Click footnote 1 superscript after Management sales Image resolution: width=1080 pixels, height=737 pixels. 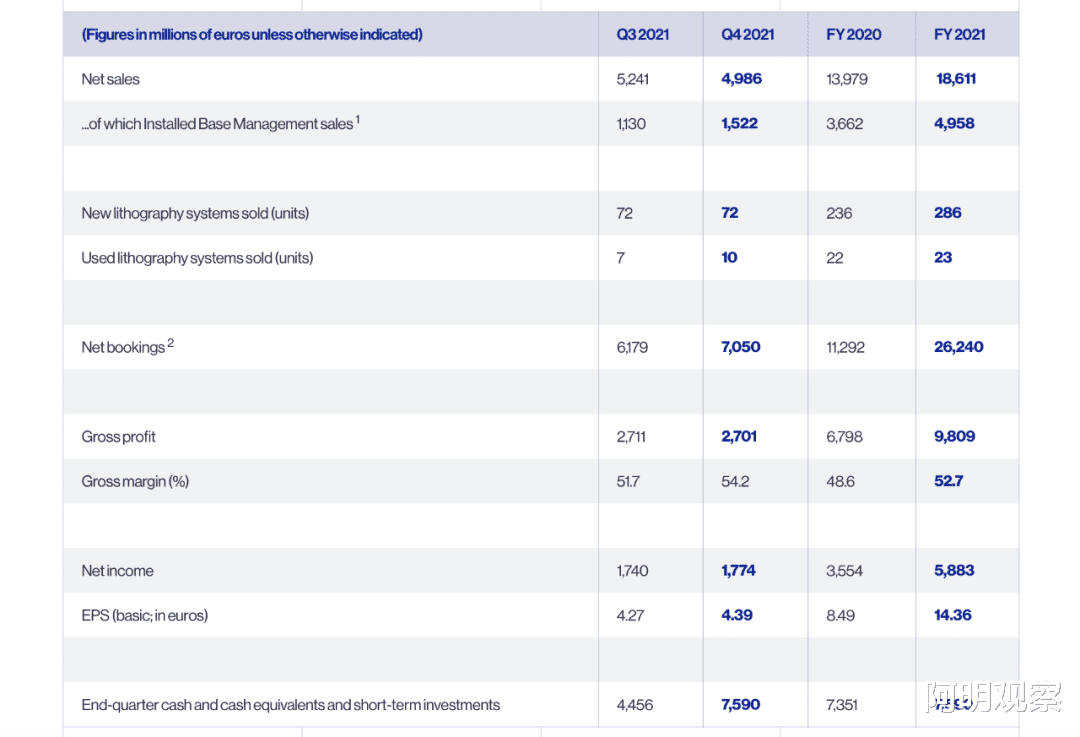click(x=358, y=120)
